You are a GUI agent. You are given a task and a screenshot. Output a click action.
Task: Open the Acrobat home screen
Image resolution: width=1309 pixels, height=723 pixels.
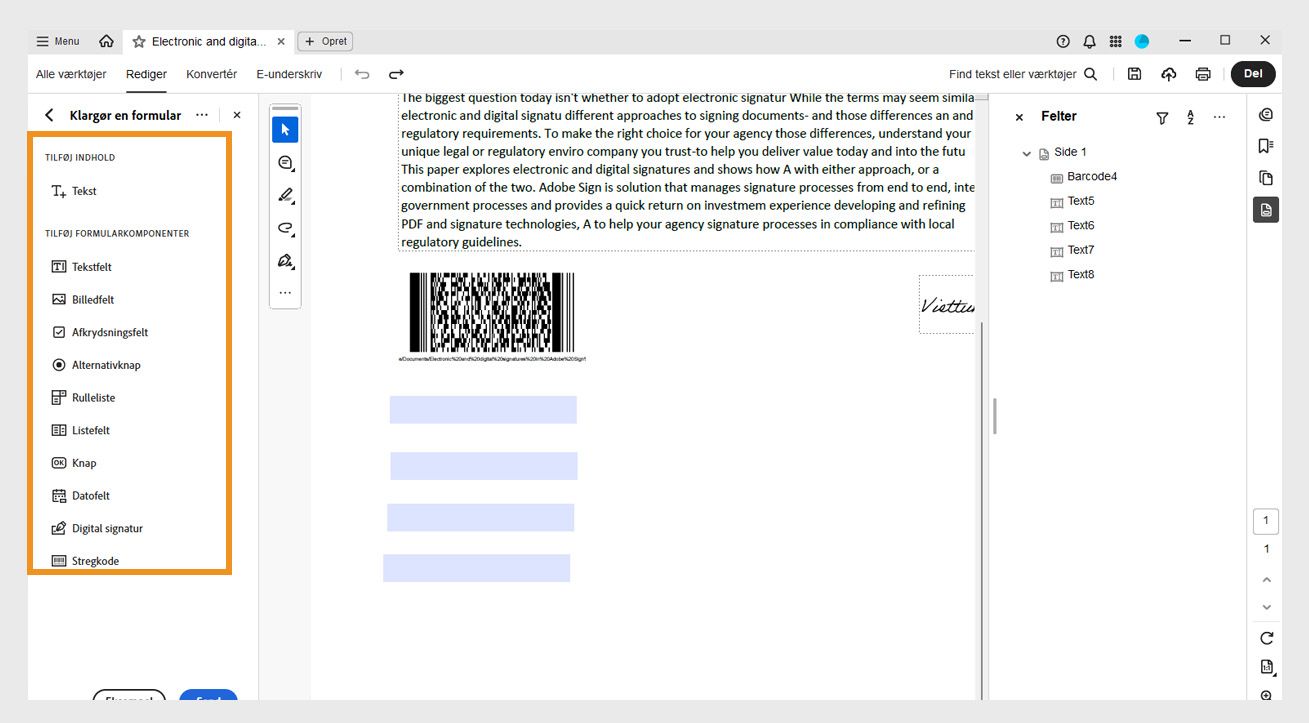coord(106,41)
